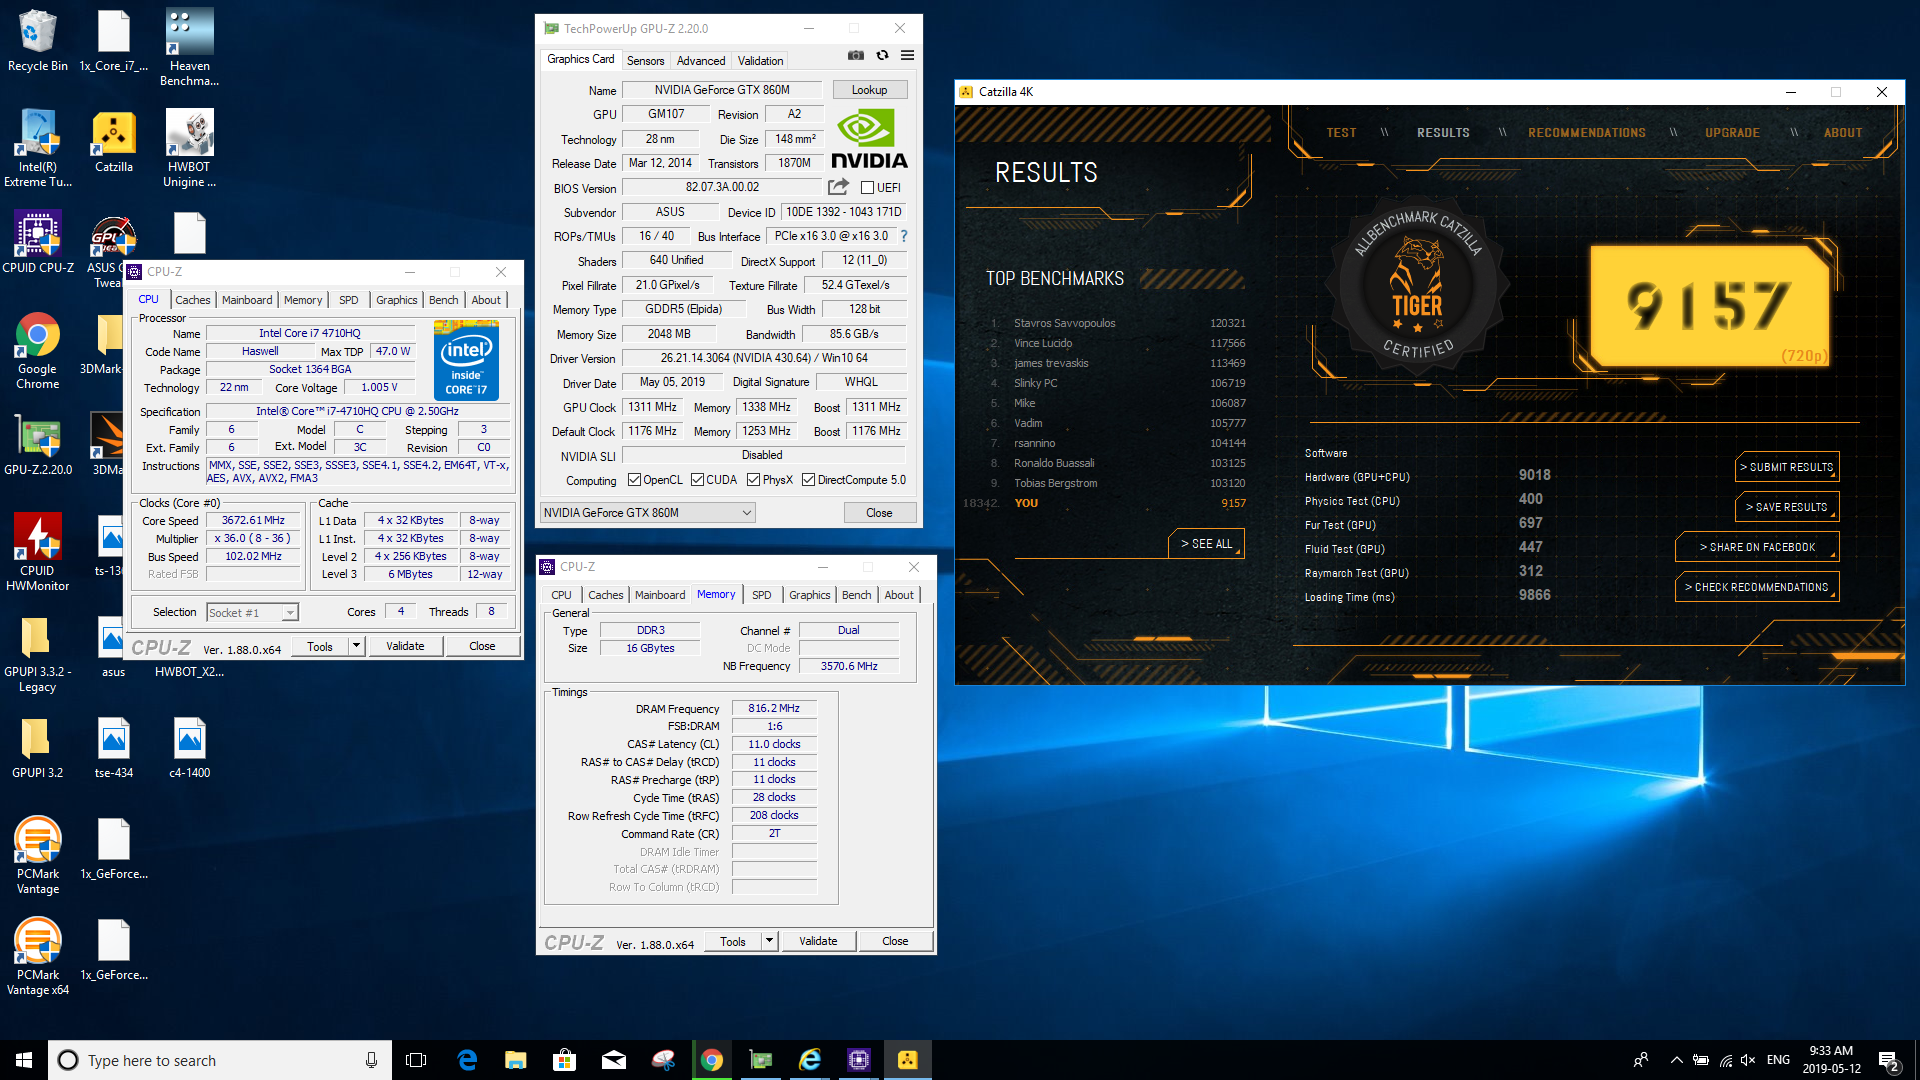Click Close button in GPU-Z
The image size is (1920, 1080).
[879, 513]
